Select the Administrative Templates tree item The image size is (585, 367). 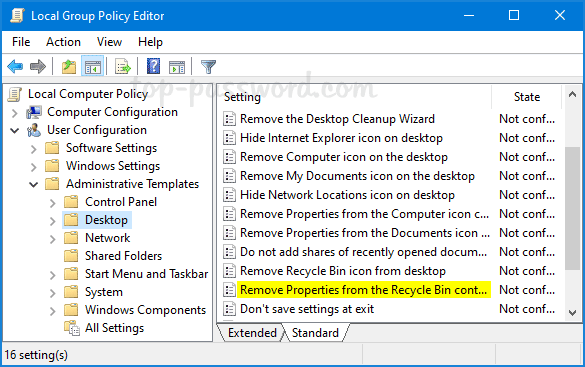[132, 184]
